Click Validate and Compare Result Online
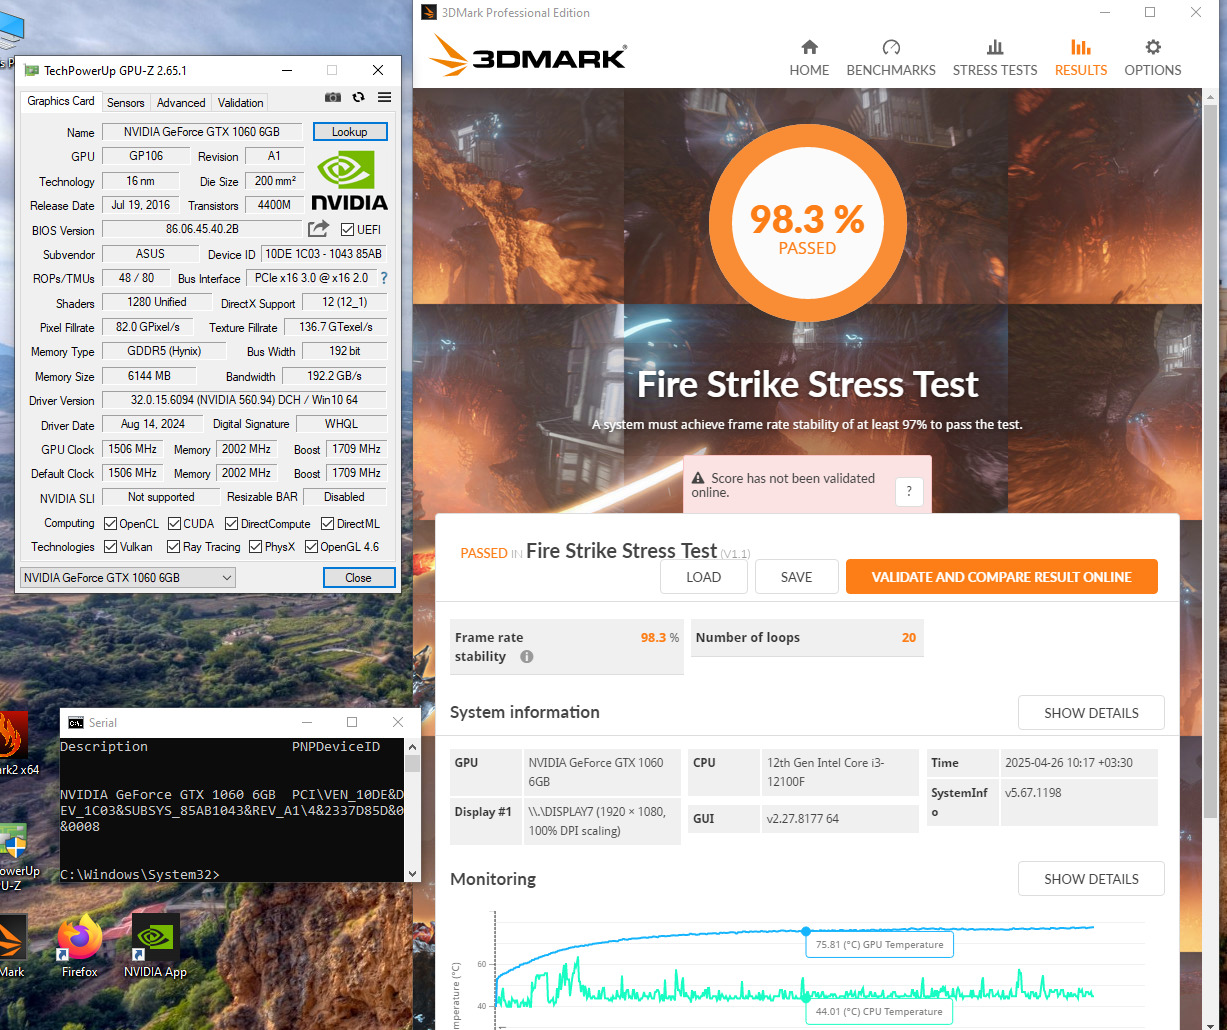The height and width of the screenshot is (1030, 1227). tap(1001, 577)
